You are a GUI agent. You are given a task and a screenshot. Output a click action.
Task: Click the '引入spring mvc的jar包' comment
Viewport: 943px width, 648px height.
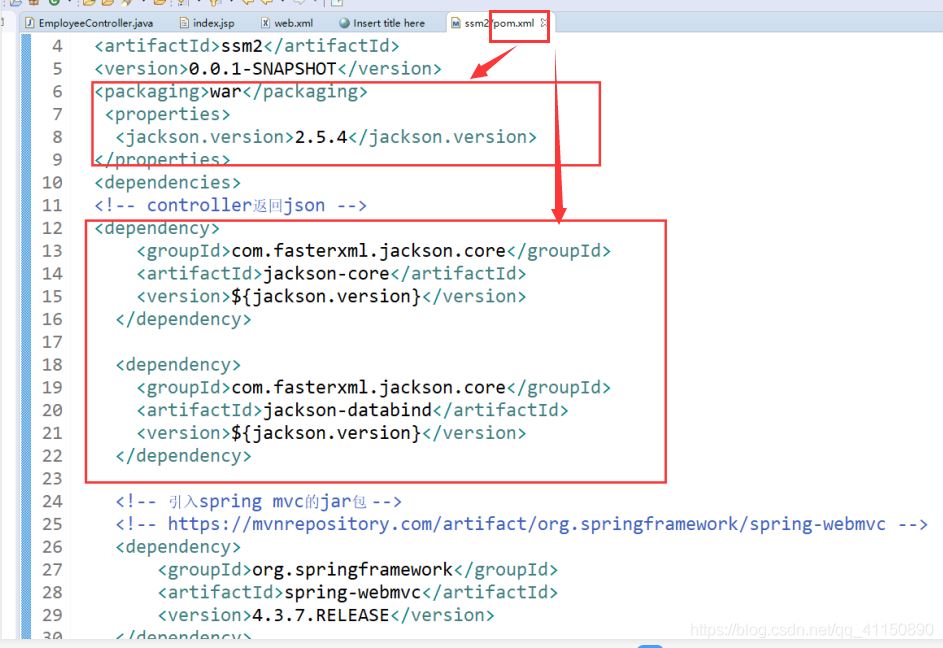(259, 501)
